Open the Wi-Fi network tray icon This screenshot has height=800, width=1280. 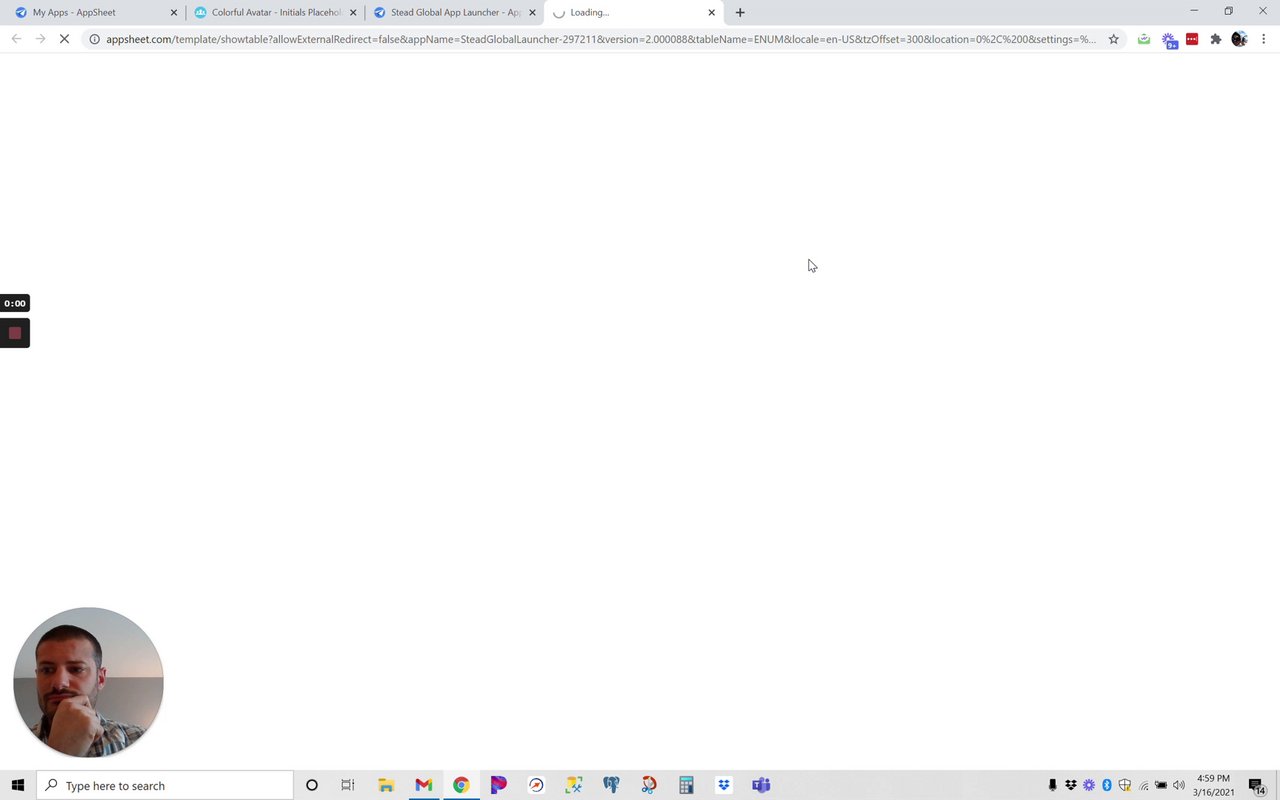tap(1143, 785)
